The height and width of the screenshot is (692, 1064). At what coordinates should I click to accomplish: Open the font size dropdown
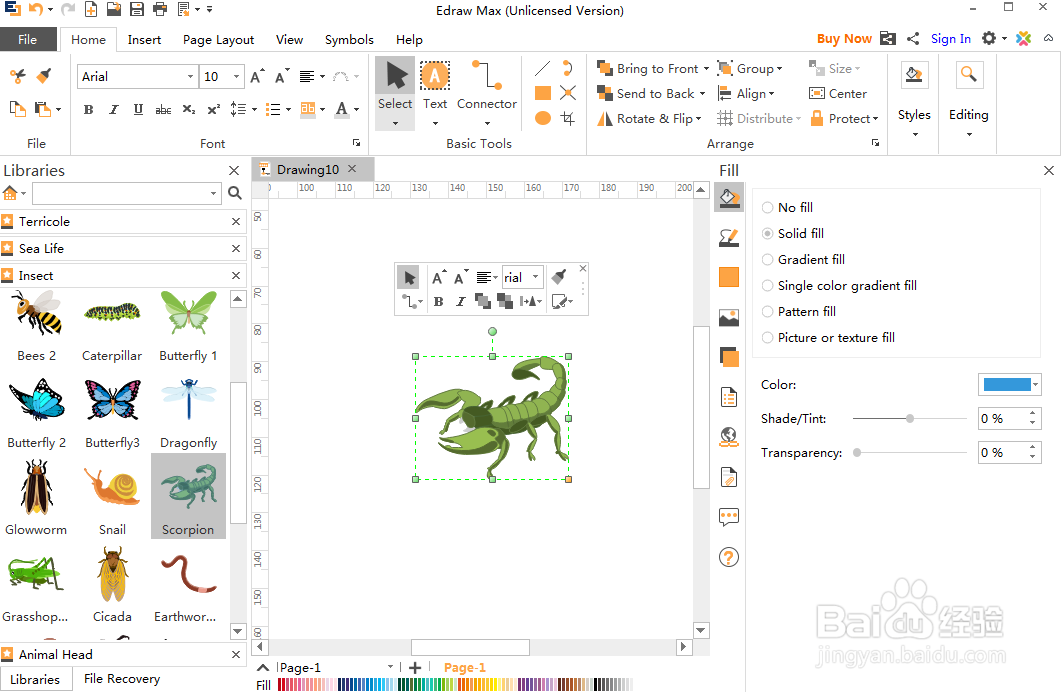236,77
